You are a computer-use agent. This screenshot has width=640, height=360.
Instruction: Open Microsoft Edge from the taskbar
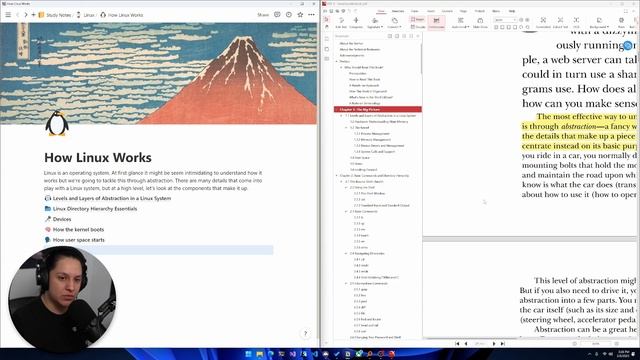[270, 354]
